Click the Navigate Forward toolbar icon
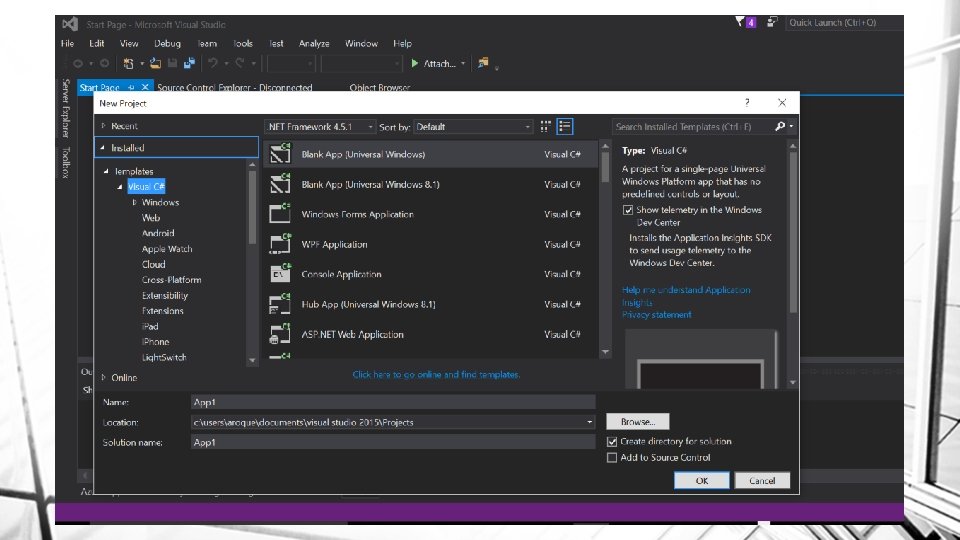The image size is (960, 540). [x=105, y=63]
